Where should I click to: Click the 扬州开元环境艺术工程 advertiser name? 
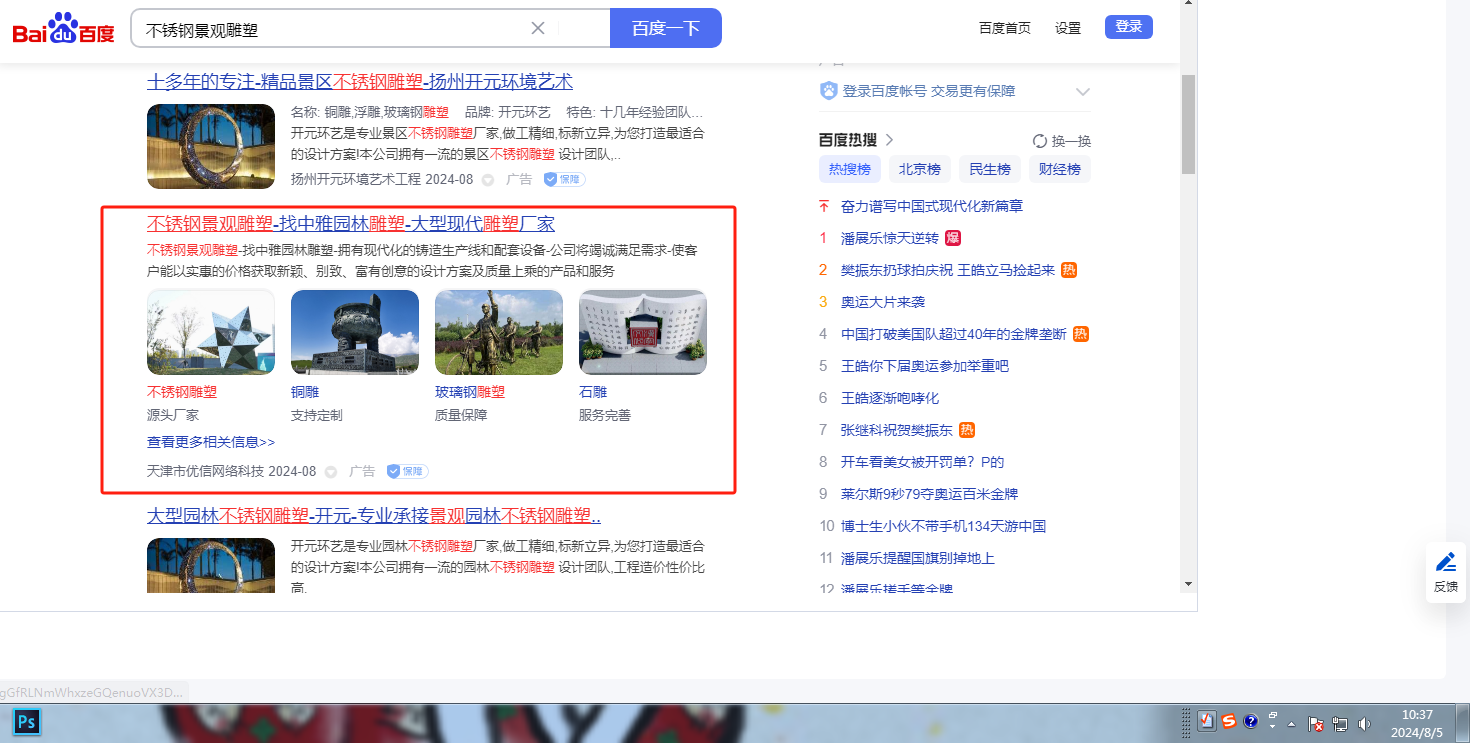pos(356,180)
